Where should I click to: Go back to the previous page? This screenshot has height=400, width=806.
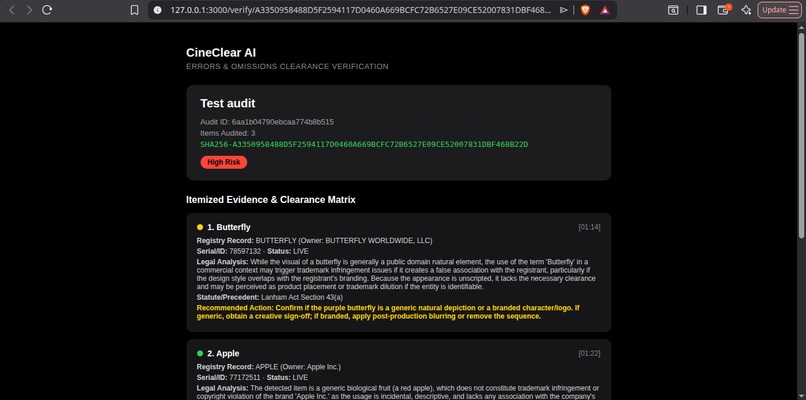click(x=12, y=10)
